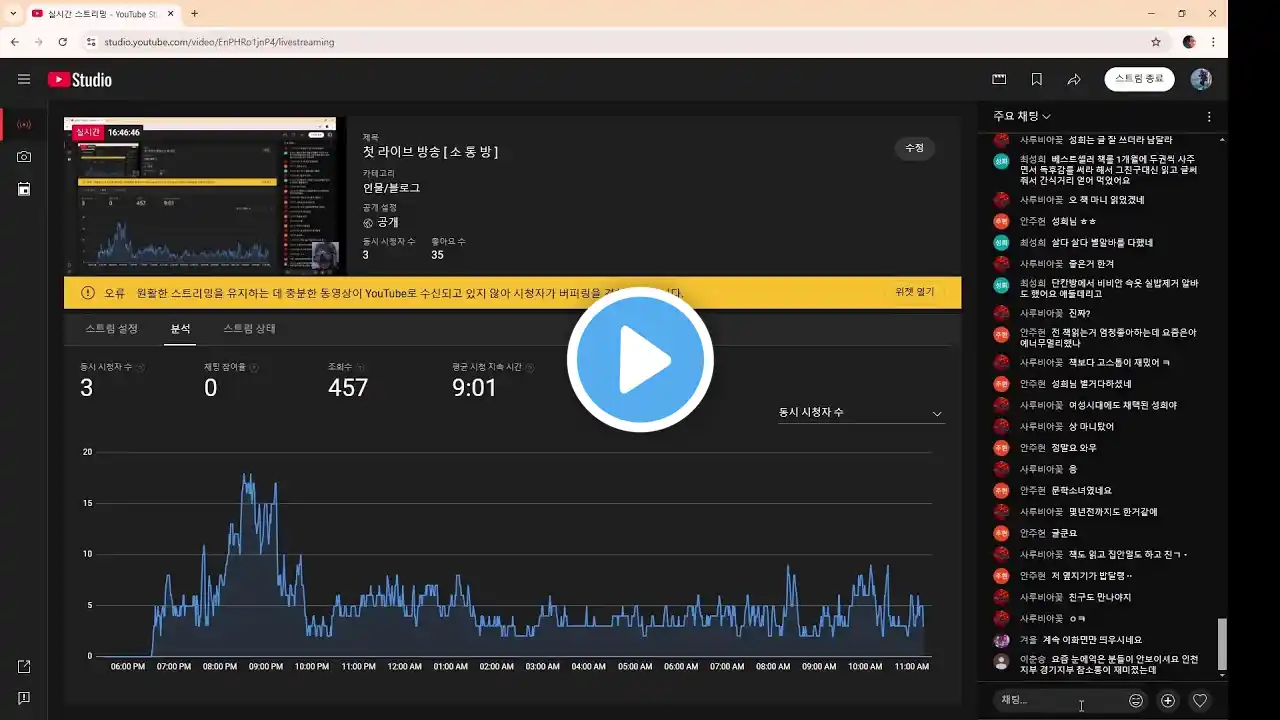Click the chat panel scrollbar thumb

pos(1221,643)
